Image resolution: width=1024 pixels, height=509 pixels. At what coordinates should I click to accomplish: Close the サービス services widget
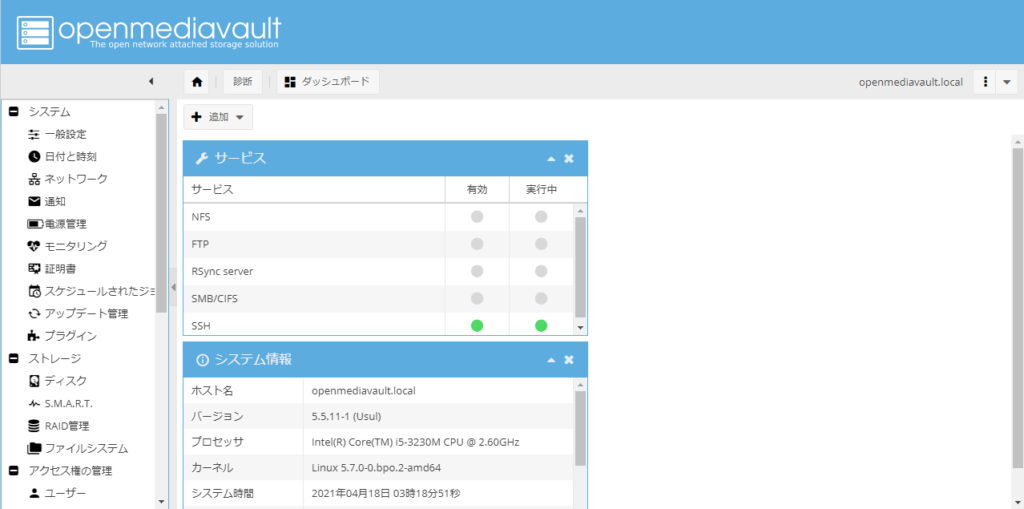(x=569, y=158)
